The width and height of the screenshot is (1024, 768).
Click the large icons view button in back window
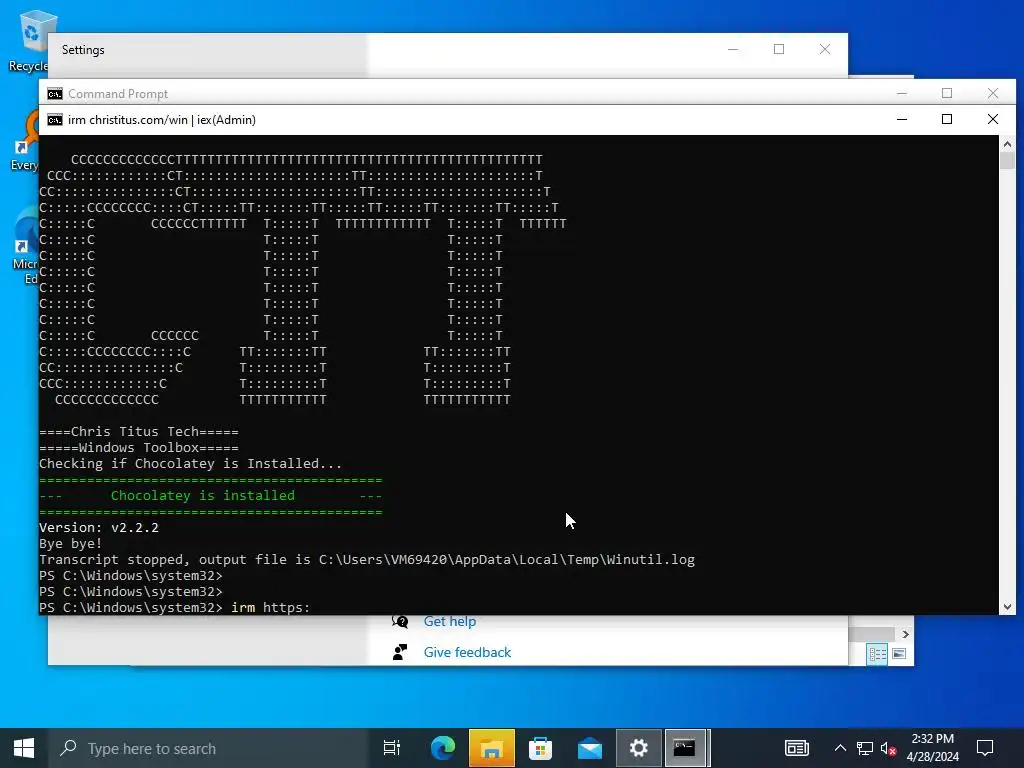click(899, 654)
